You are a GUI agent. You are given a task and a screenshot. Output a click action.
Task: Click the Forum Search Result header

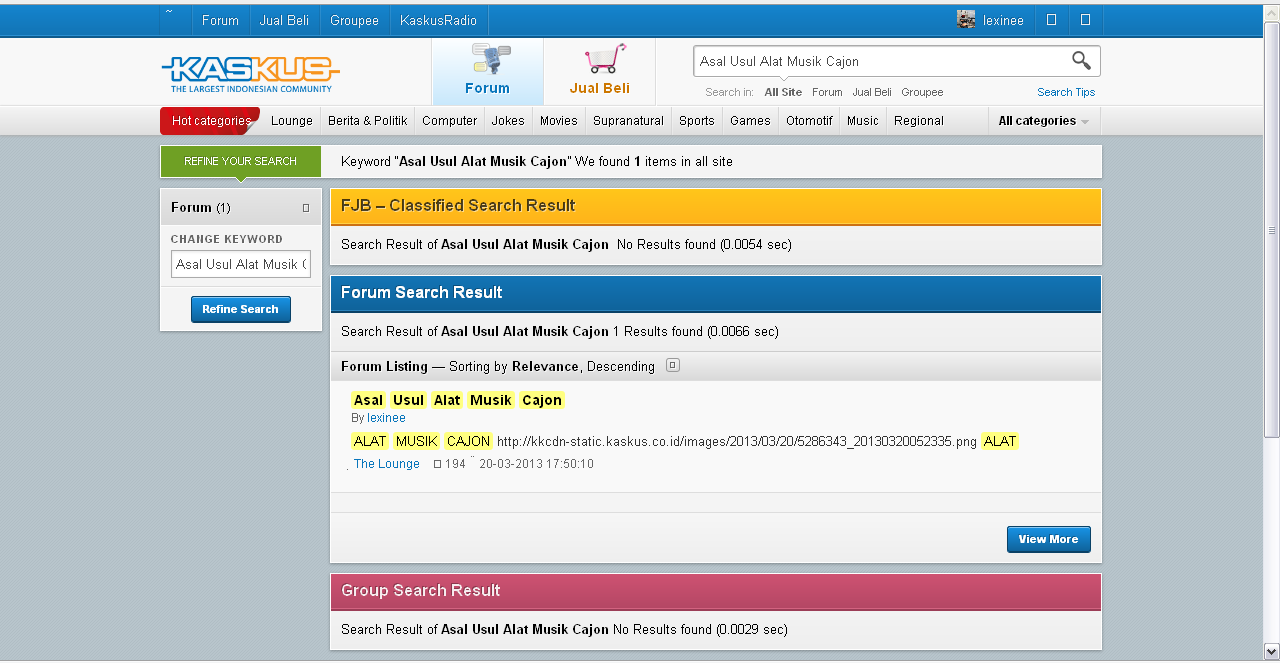pyautogui.click(x=716, y=294)
